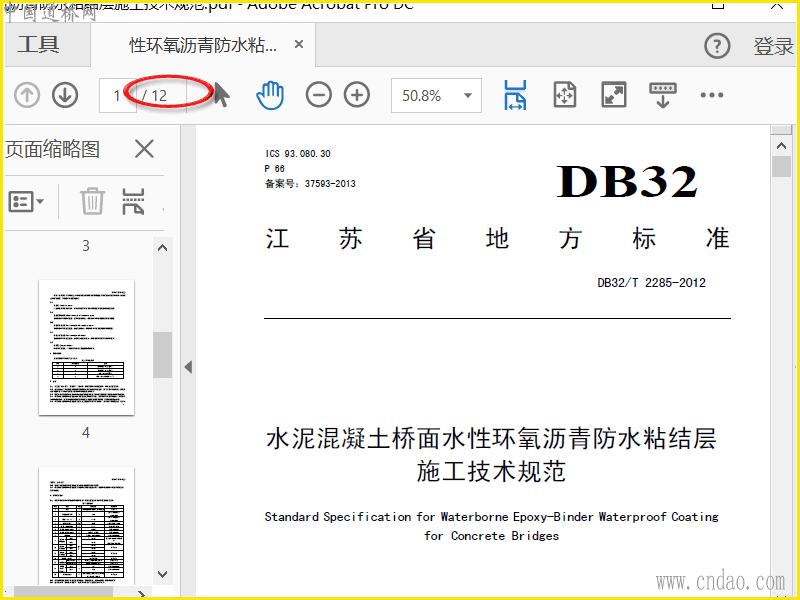Viewport: 800px width, 600px height.
Task: Click the ICS 93.080.30 text
Action: coord(298,154)
